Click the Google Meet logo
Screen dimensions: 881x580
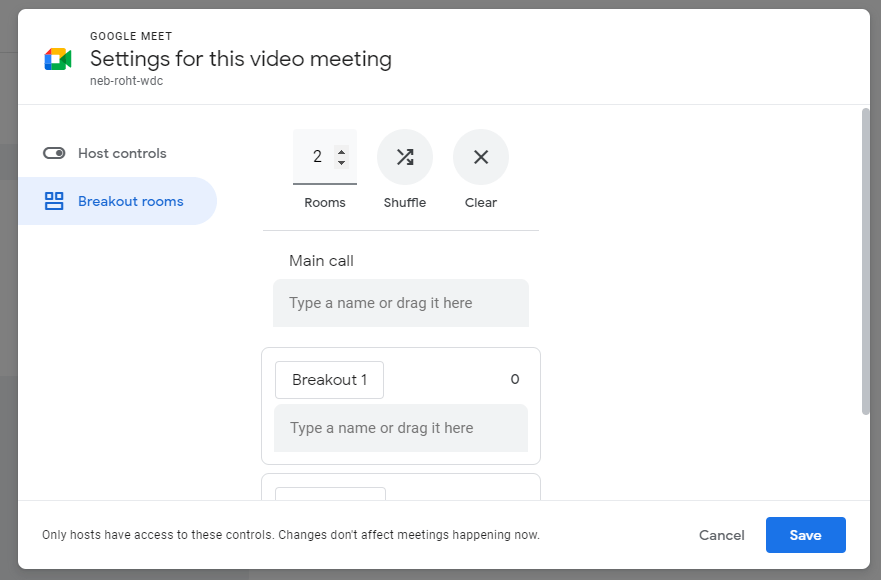click(x=57, y=59)
